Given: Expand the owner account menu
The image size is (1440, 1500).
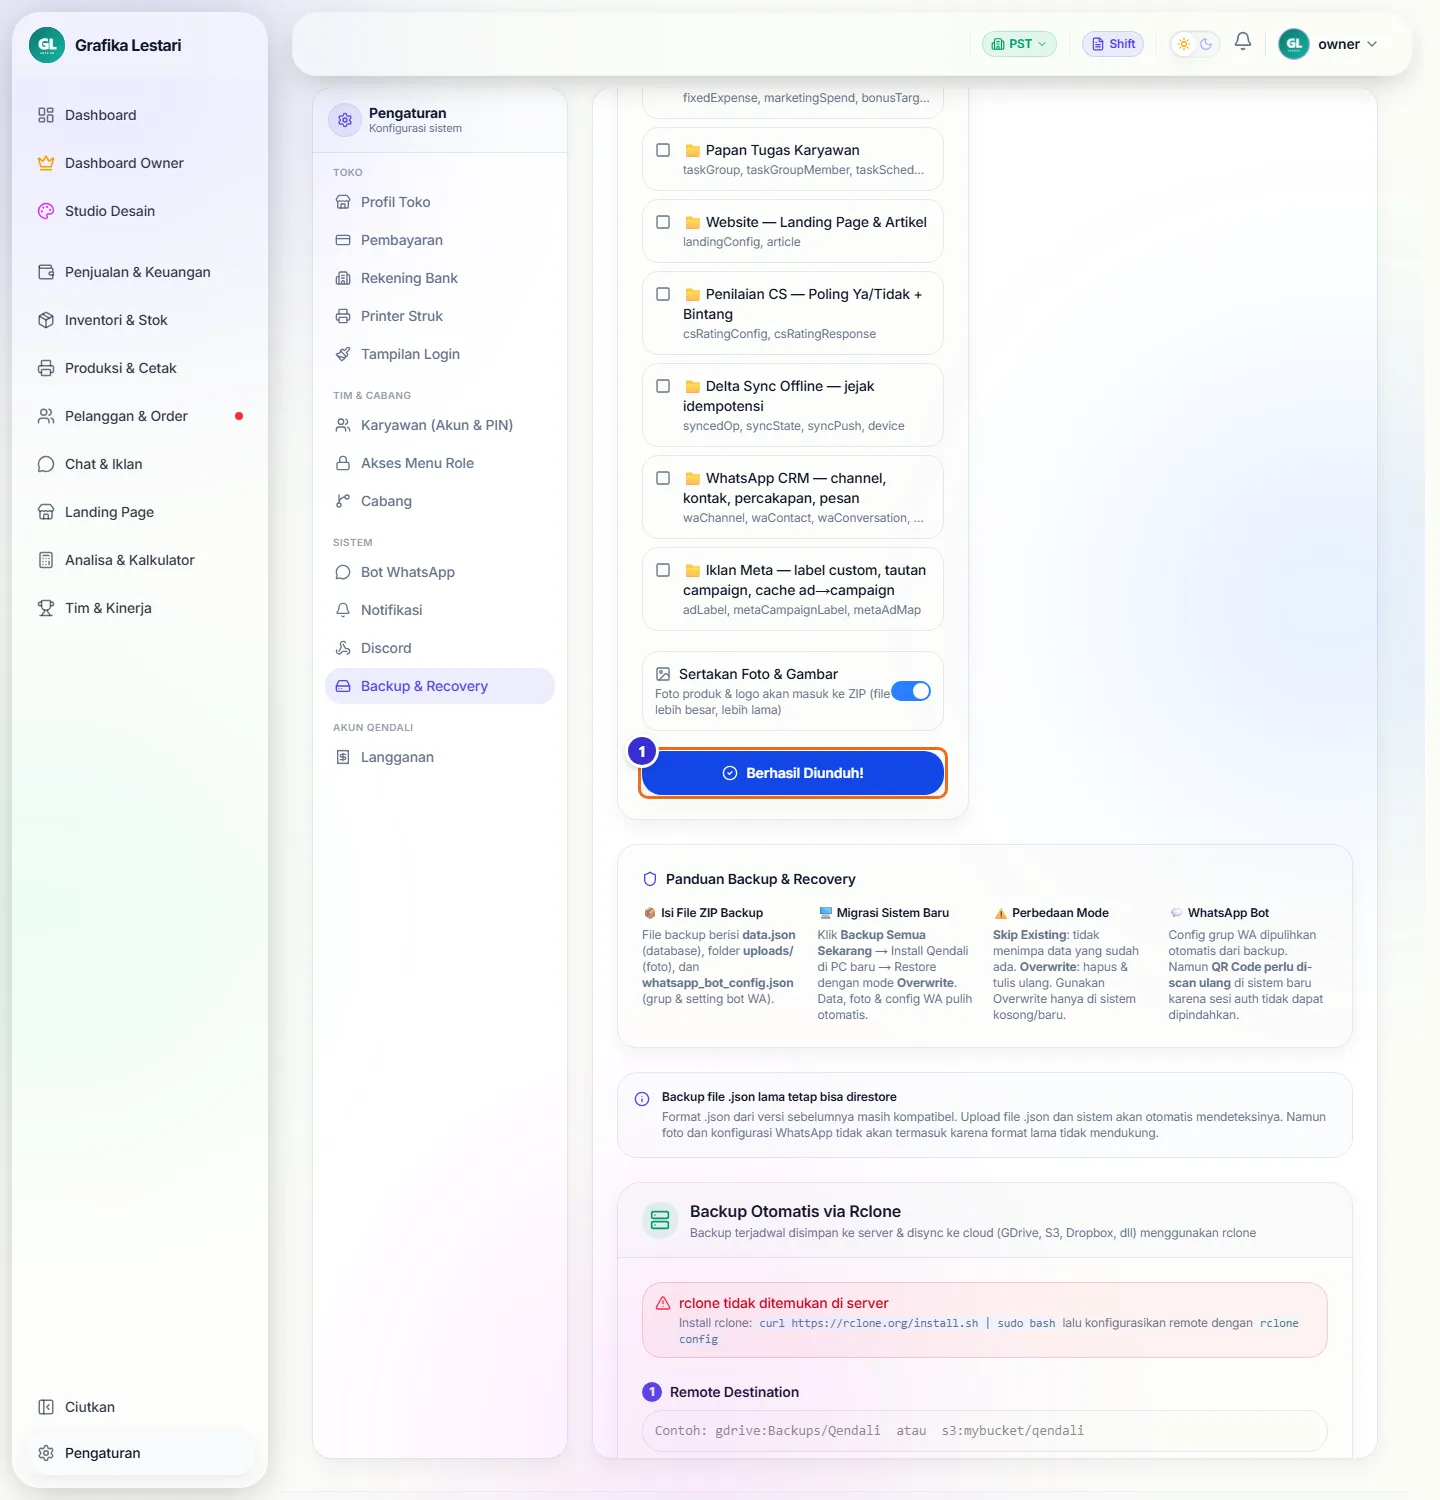Looking at the screenshot, I should tap(1329, 44).
